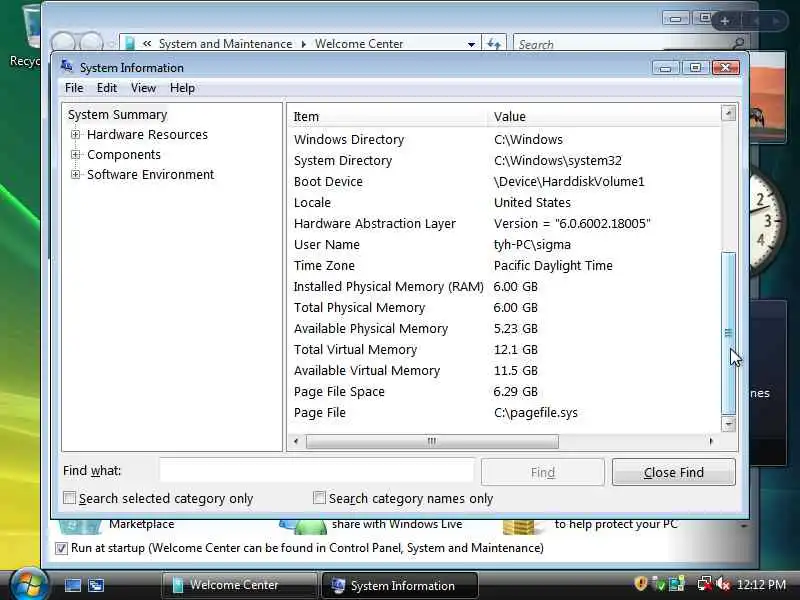
Task: Select the Page File Space row
Action: pos(504,391)
